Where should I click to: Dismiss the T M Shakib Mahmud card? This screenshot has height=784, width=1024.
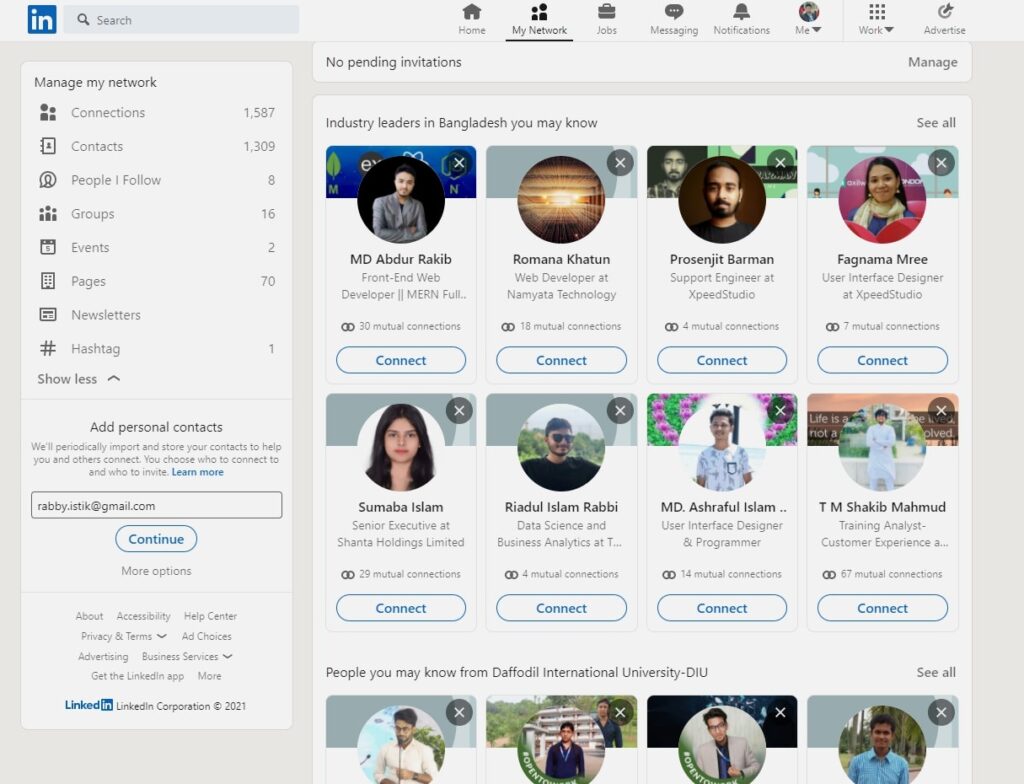(941, 410)
